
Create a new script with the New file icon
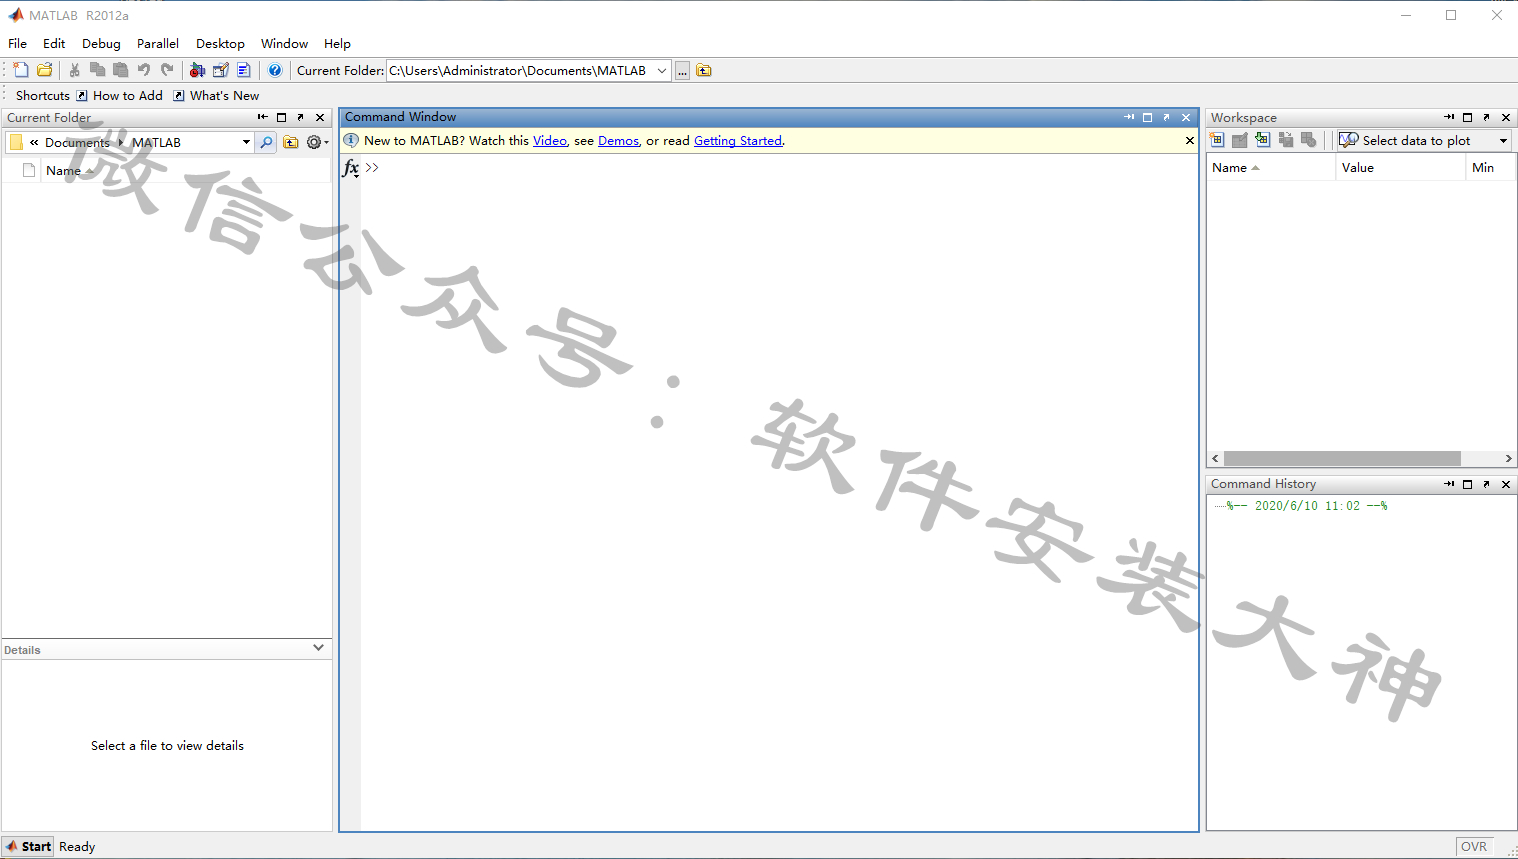pos(21,70)
